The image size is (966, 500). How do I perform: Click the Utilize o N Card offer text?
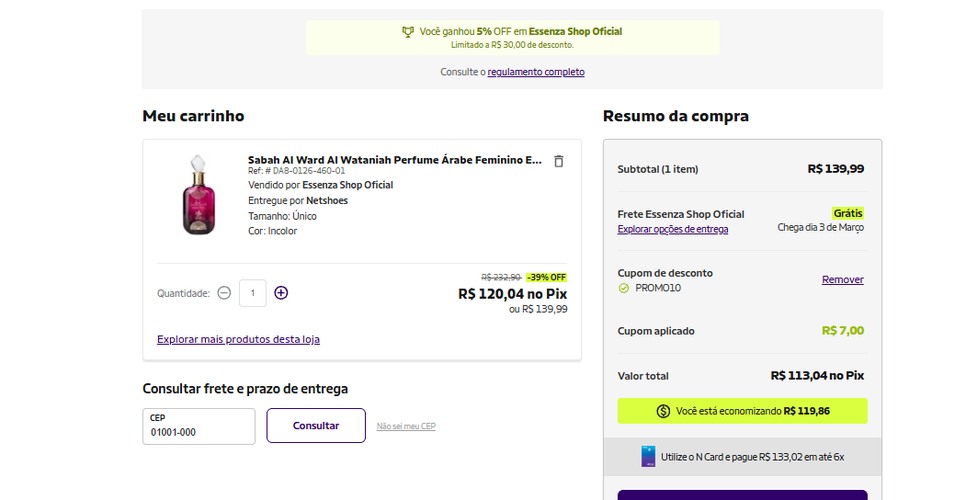(752, 457)
